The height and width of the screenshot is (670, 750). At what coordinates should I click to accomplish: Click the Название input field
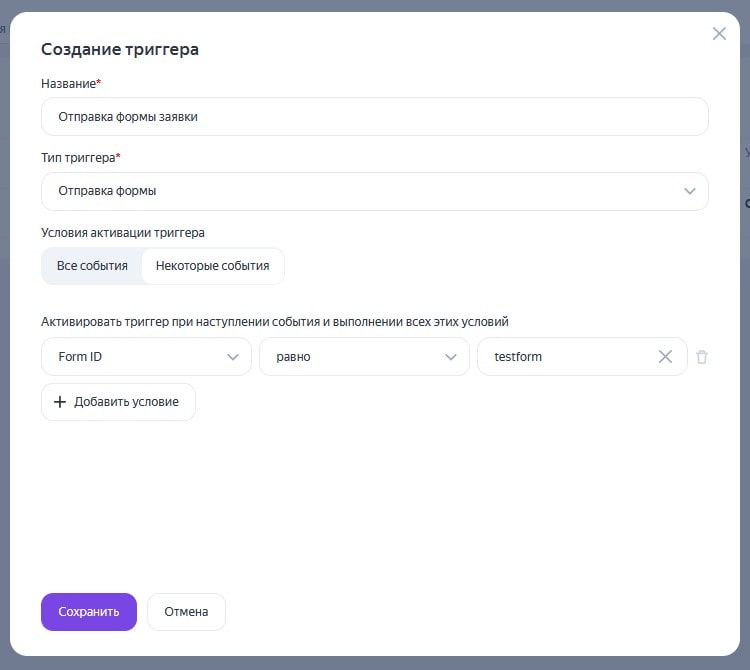tap(375, 117)
